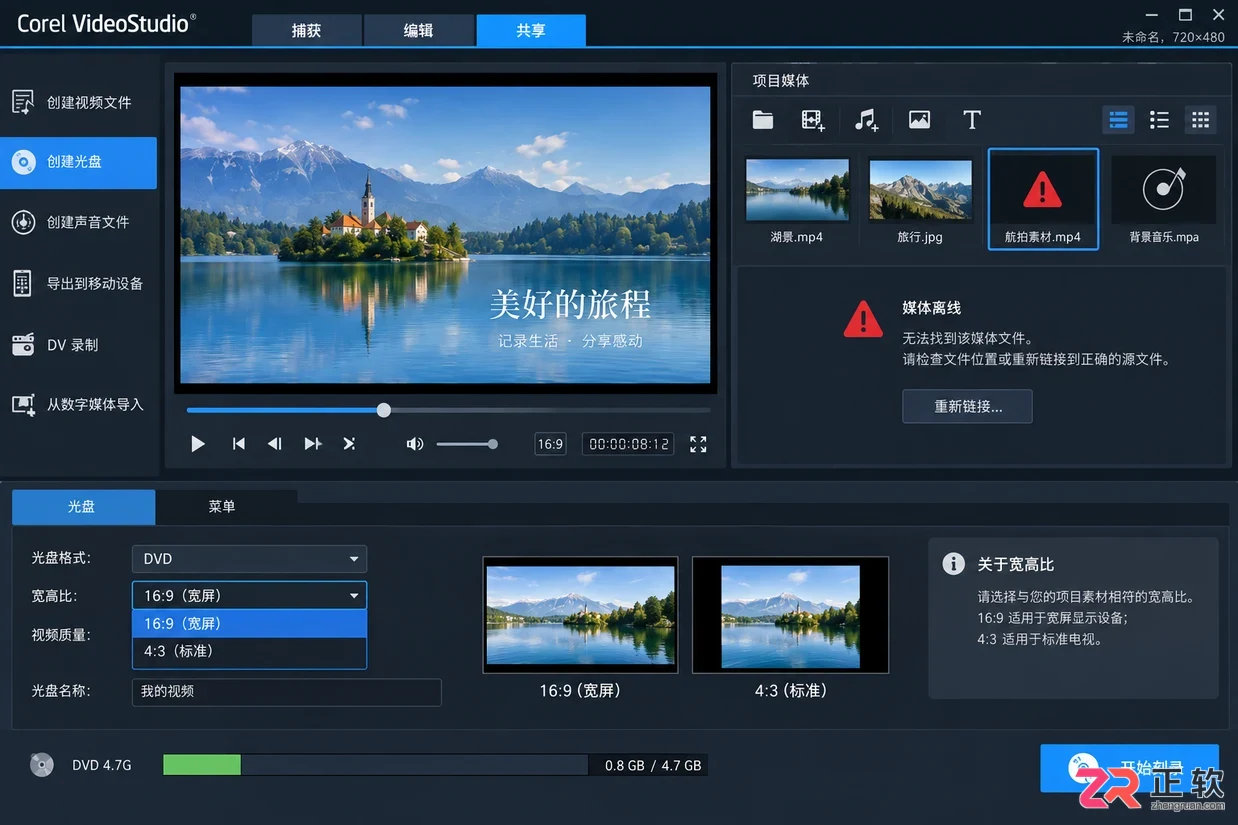Viewport: 1238px width, 825px height.
Task: Step back one frame
Action: [274, 444]
